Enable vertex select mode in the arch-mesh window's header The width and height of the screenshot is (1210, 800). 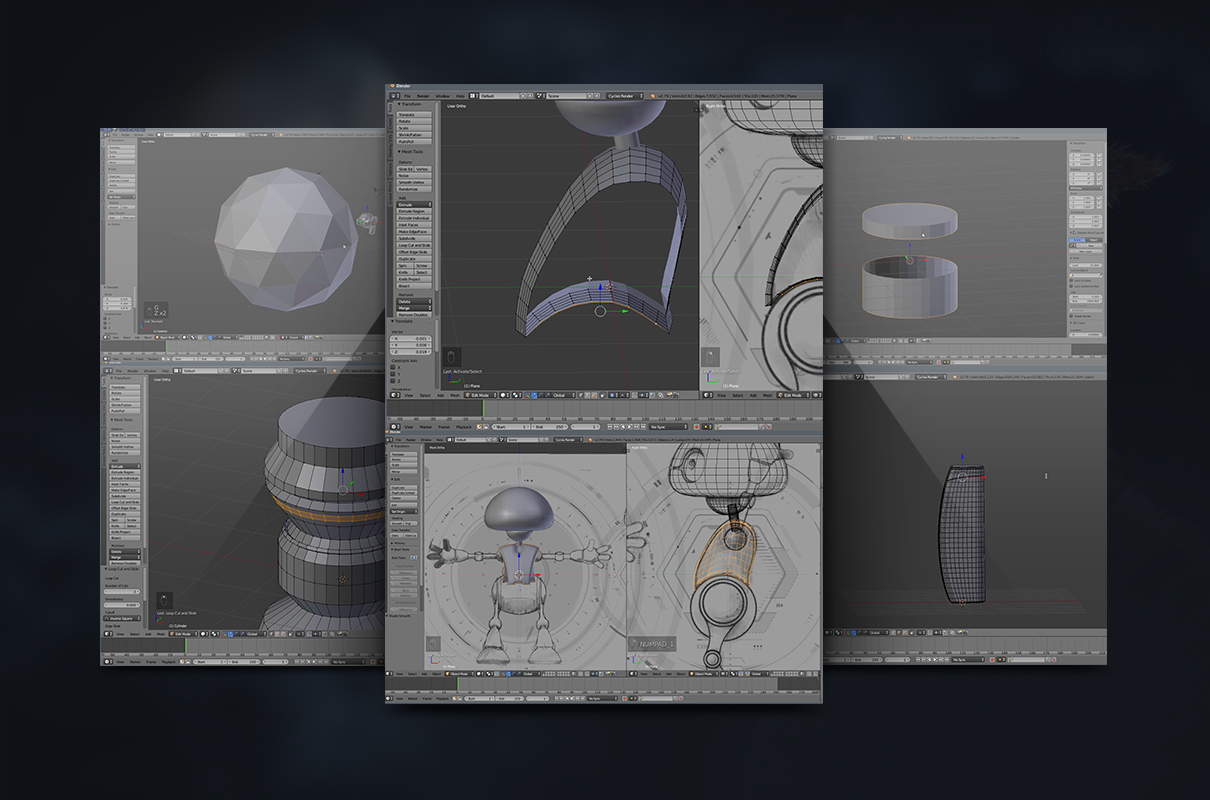[x=580, y=395]
